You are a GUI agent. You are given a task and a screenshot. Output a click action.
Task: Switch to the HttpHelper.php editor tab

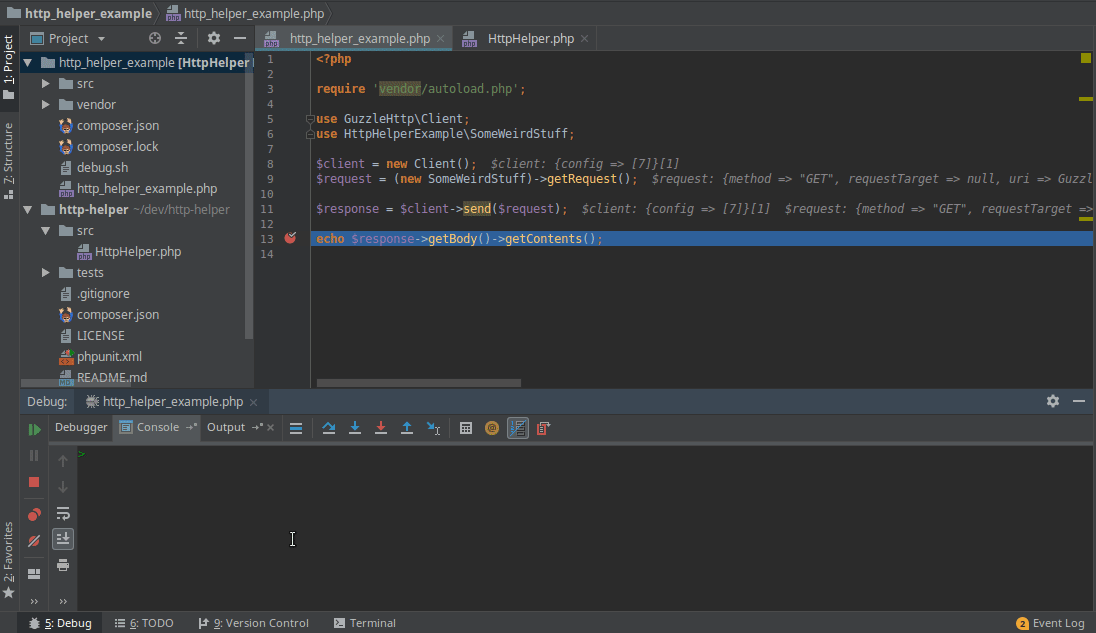coord(530,39)
